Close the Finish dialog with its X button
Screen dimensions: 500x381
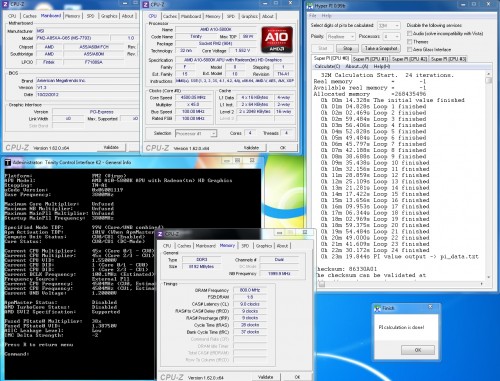(x=430, y=307)
